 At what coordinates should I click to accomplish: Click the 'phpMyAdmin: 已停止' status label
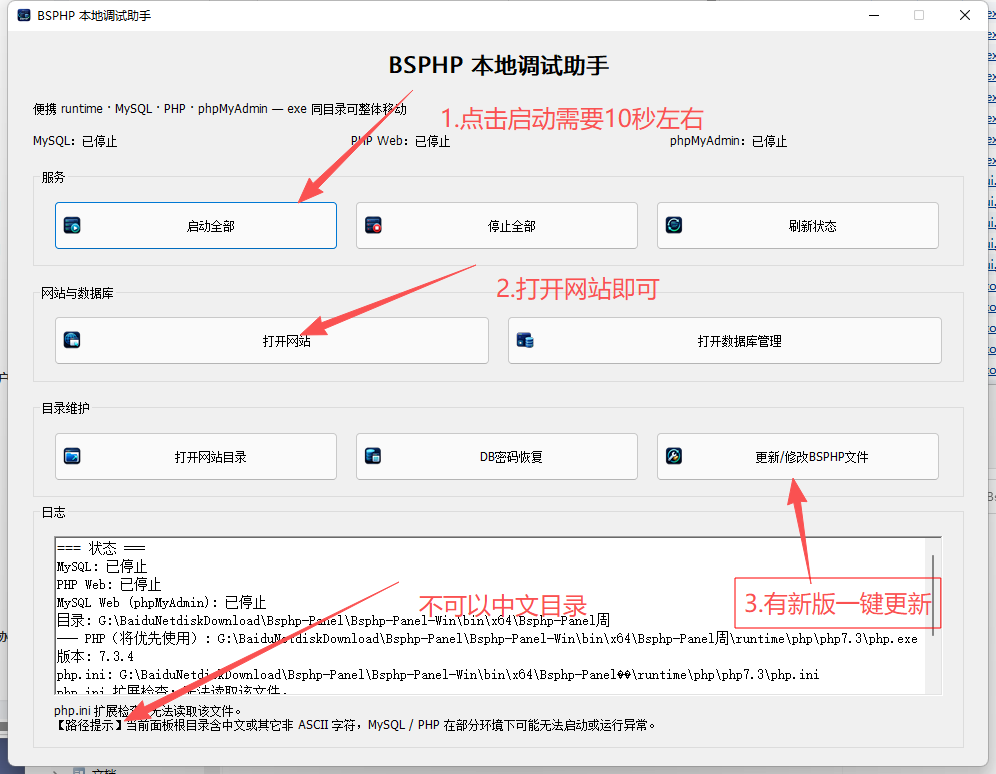(x=728, y=141)
